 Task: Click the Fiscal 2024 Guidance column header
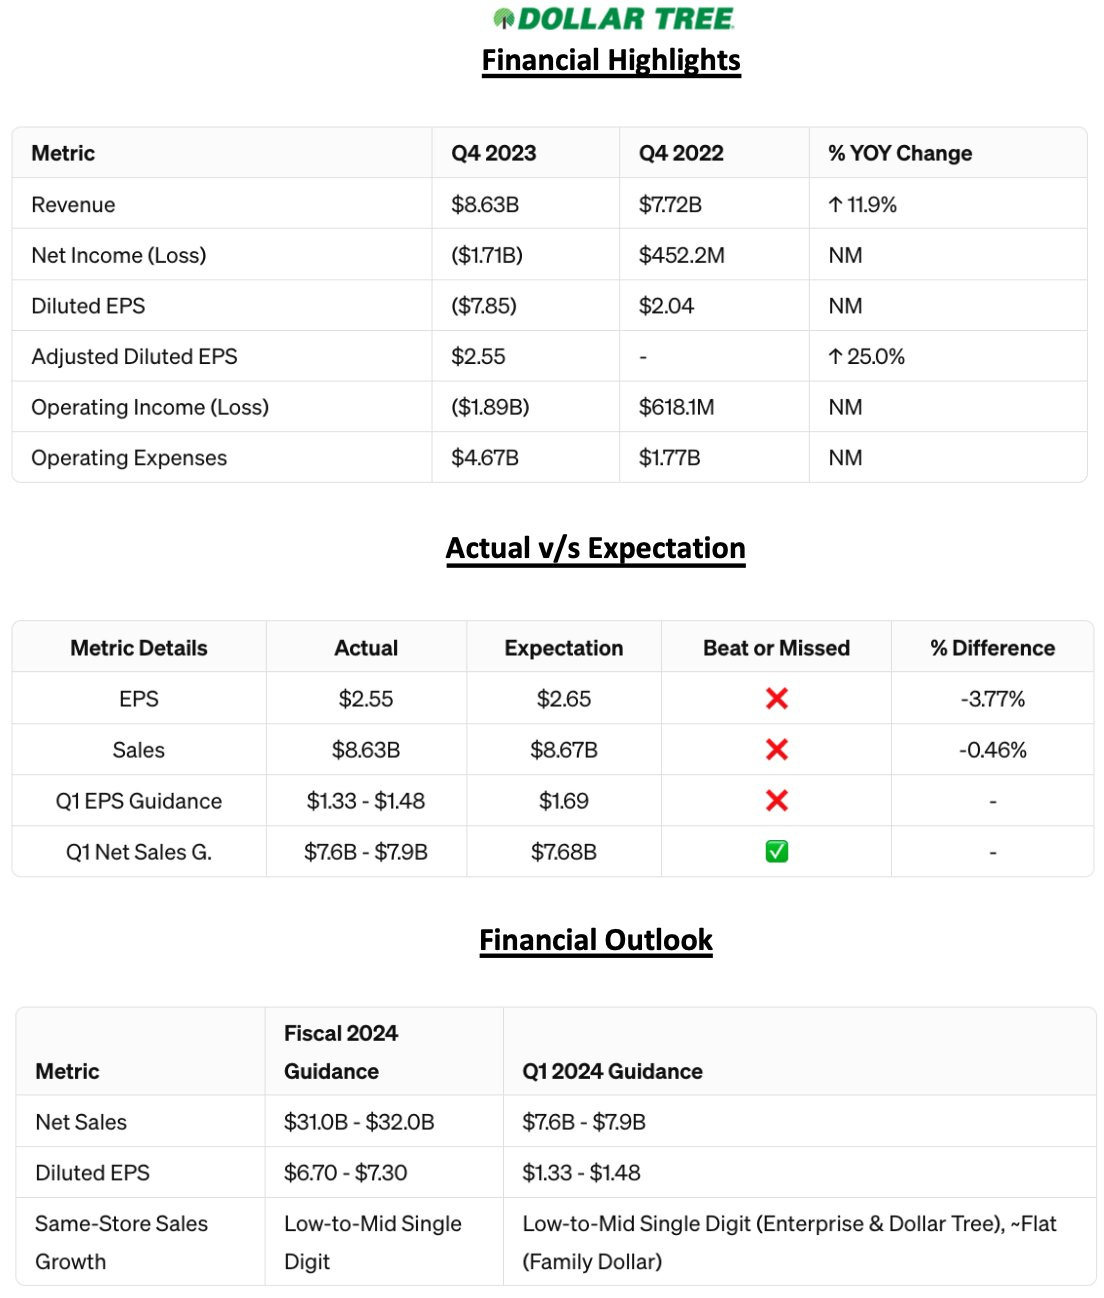point(340,1052)
